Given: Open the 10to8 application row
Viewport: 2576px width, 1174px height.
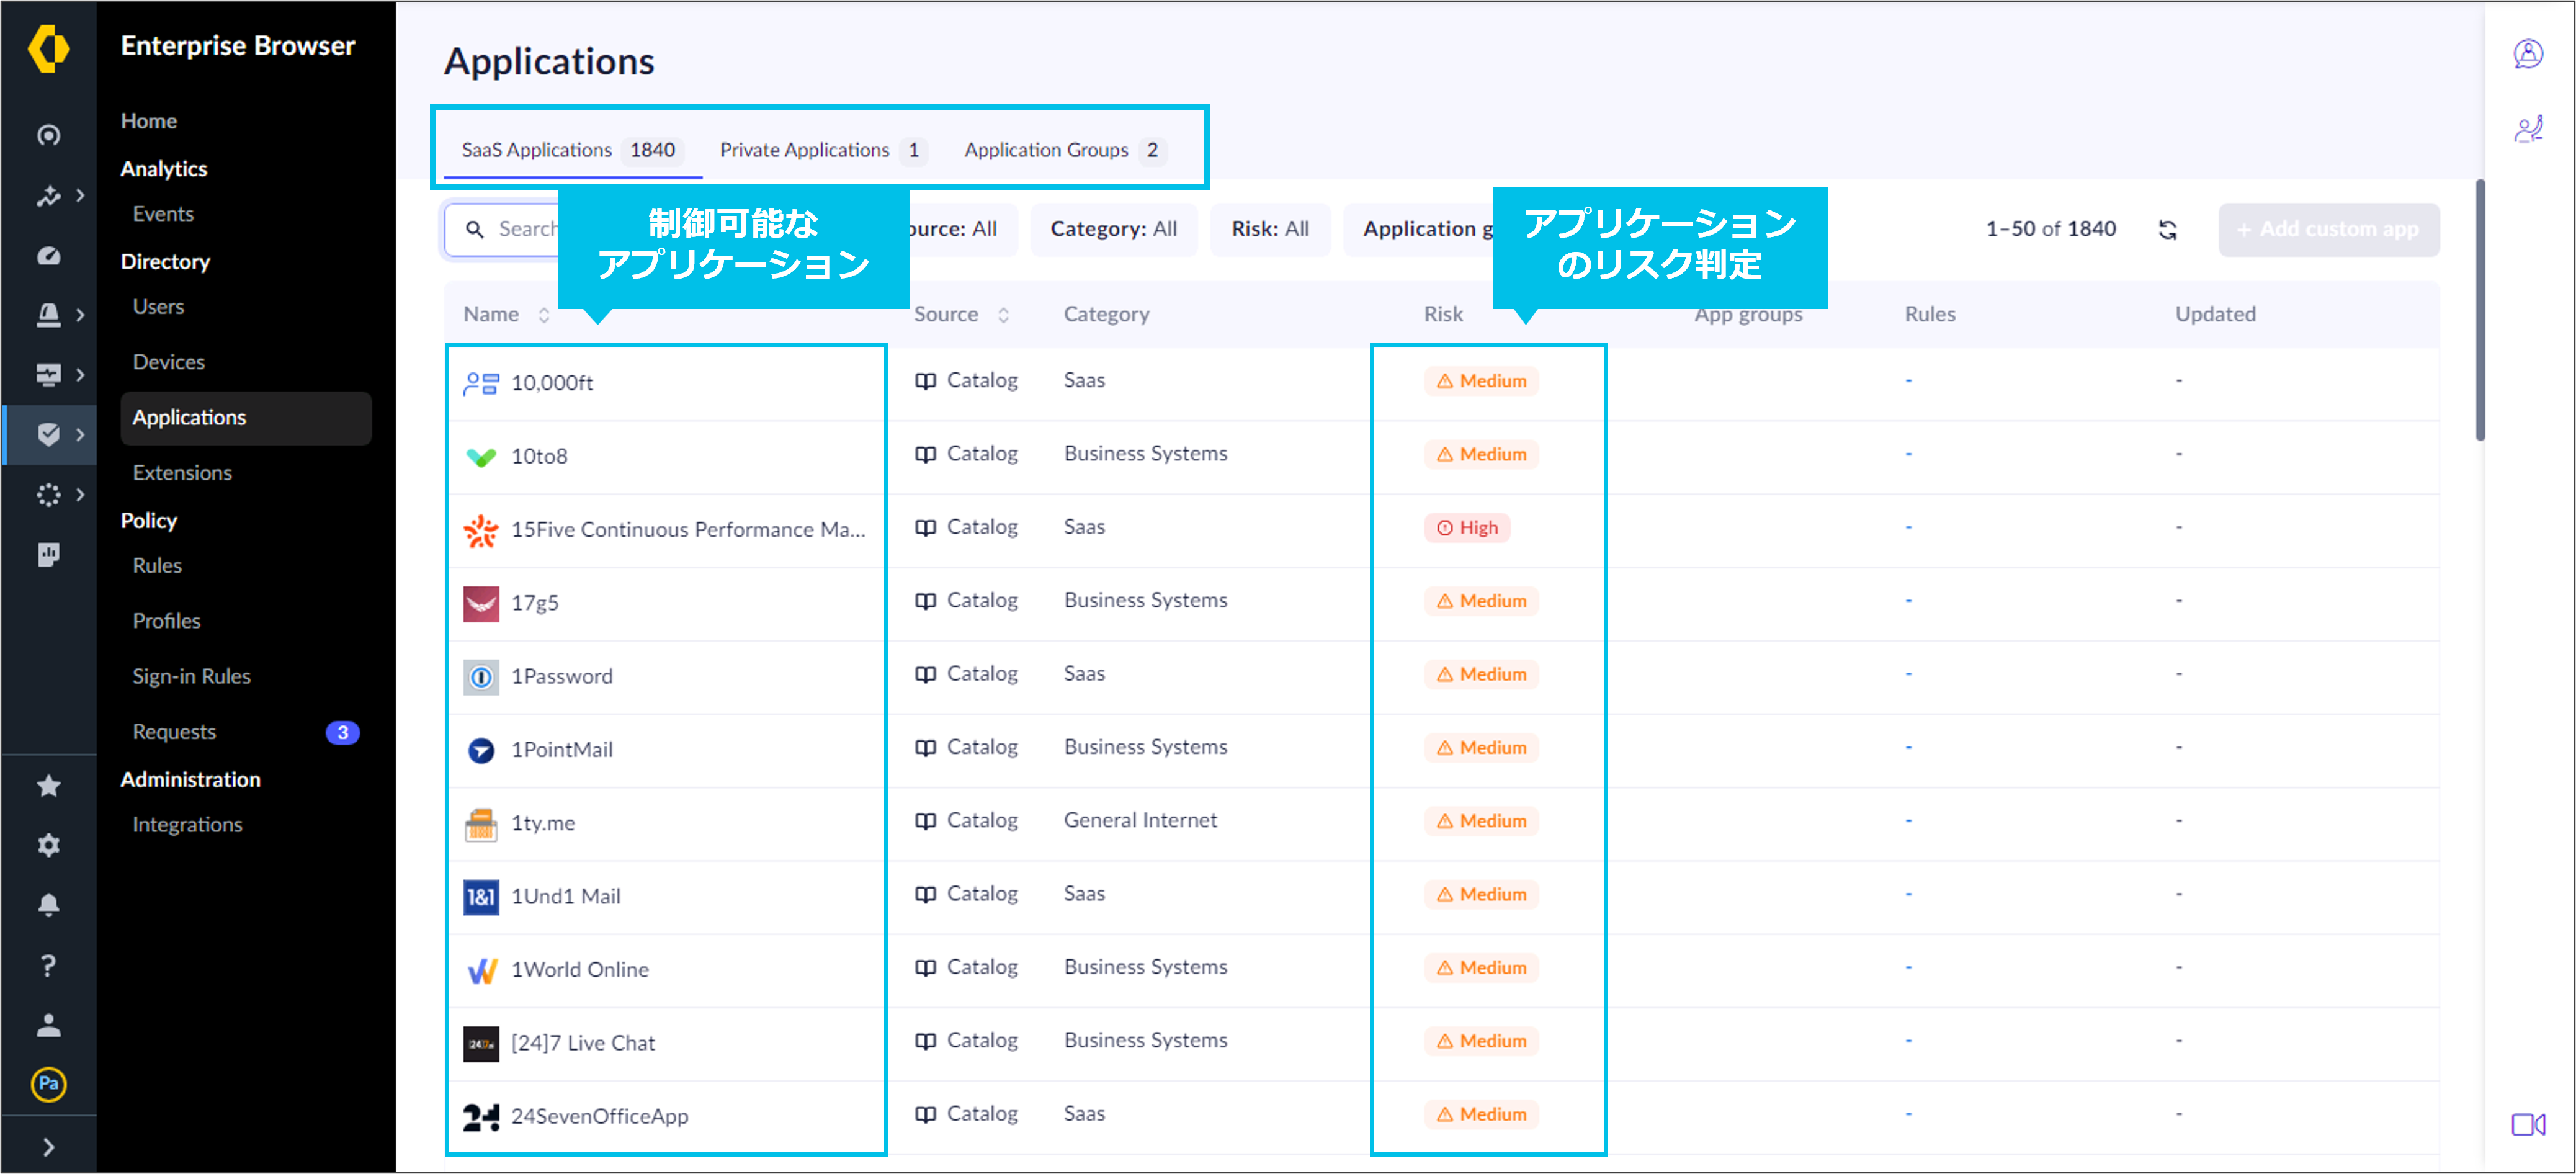Looking at the screenshot, I should (x=1441, y=456).
